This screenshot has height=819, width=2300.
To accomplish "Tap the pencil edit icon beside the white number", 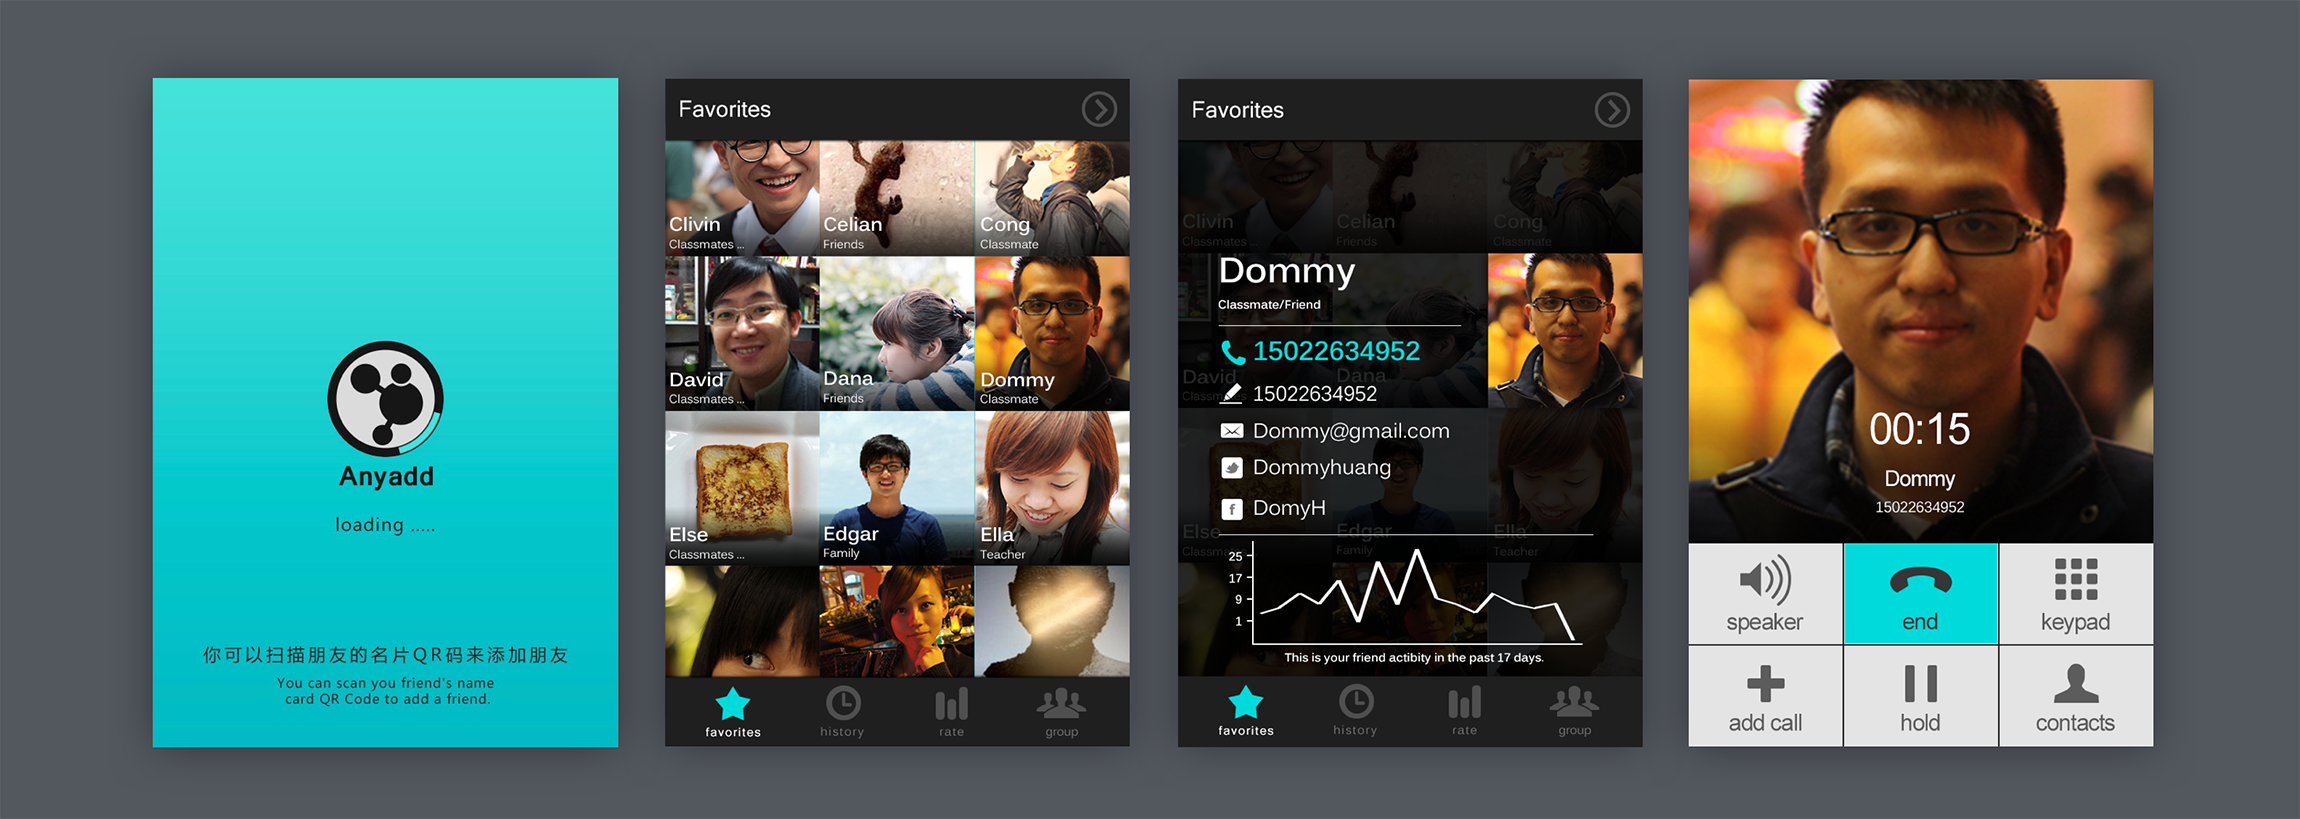I will [x=1231, y=394].
